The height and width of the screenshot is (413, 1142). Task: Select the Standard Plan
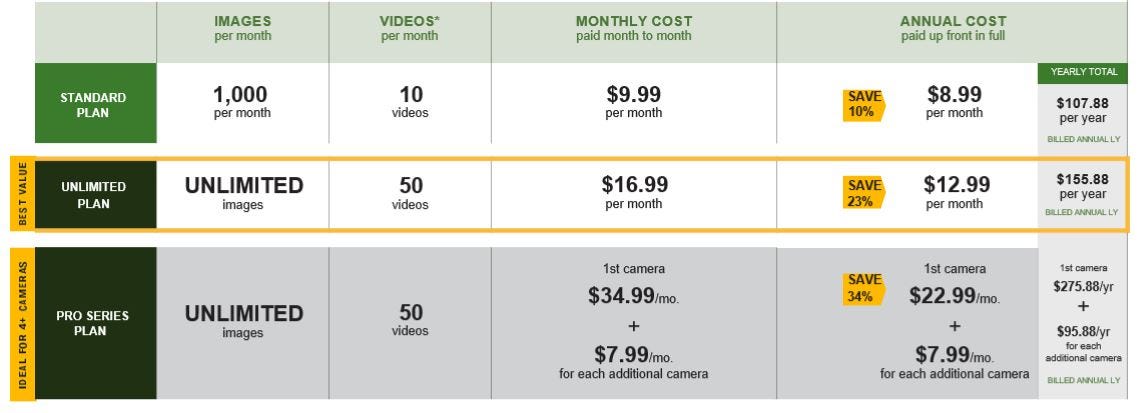pyautogui.click(x=93, y=104)
